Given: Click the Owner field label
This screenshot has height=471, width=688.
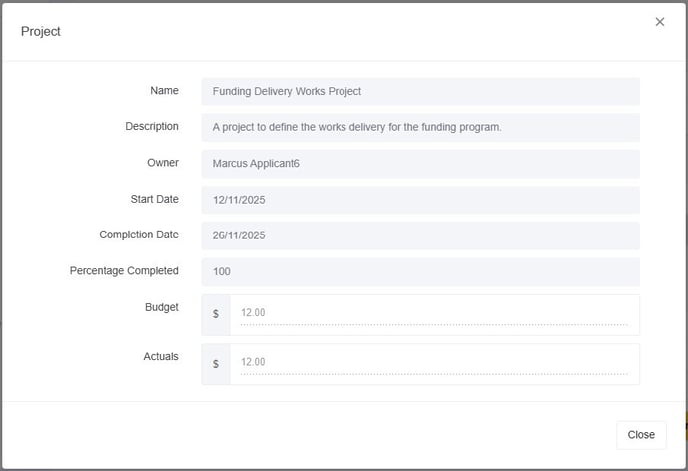Looking at the screenshot, I should pyautogui.click(x=163, y=163).
